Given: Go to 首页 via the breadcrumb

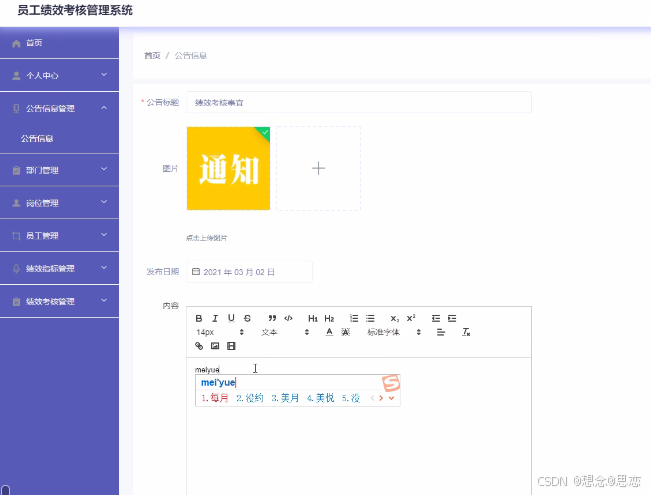Looking at the screenshot, I should tap(152, 55).
